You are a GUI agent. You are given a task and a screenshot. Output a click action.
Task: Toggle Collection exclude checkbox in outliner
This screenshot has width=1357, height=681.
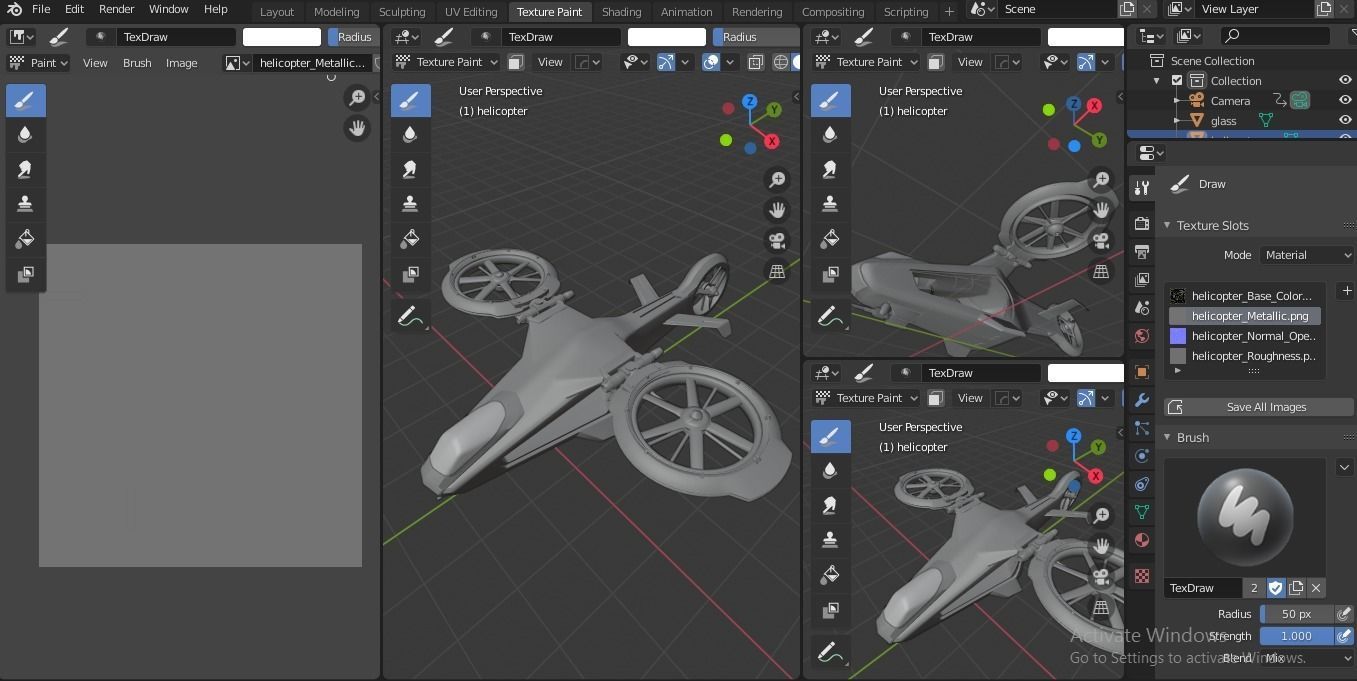(x=1177, y=81)
